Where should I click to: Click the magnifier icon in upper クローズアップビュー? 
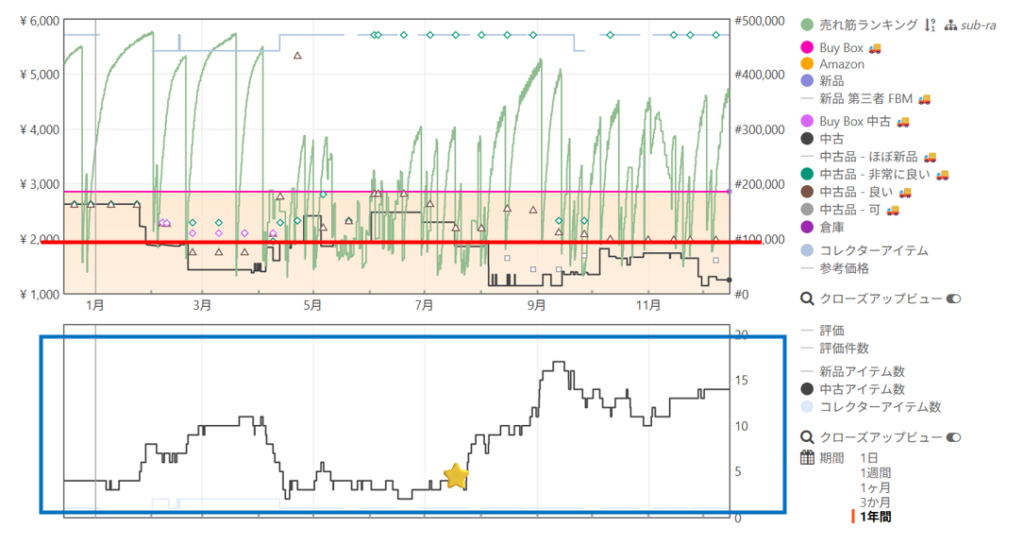point(808,298)
